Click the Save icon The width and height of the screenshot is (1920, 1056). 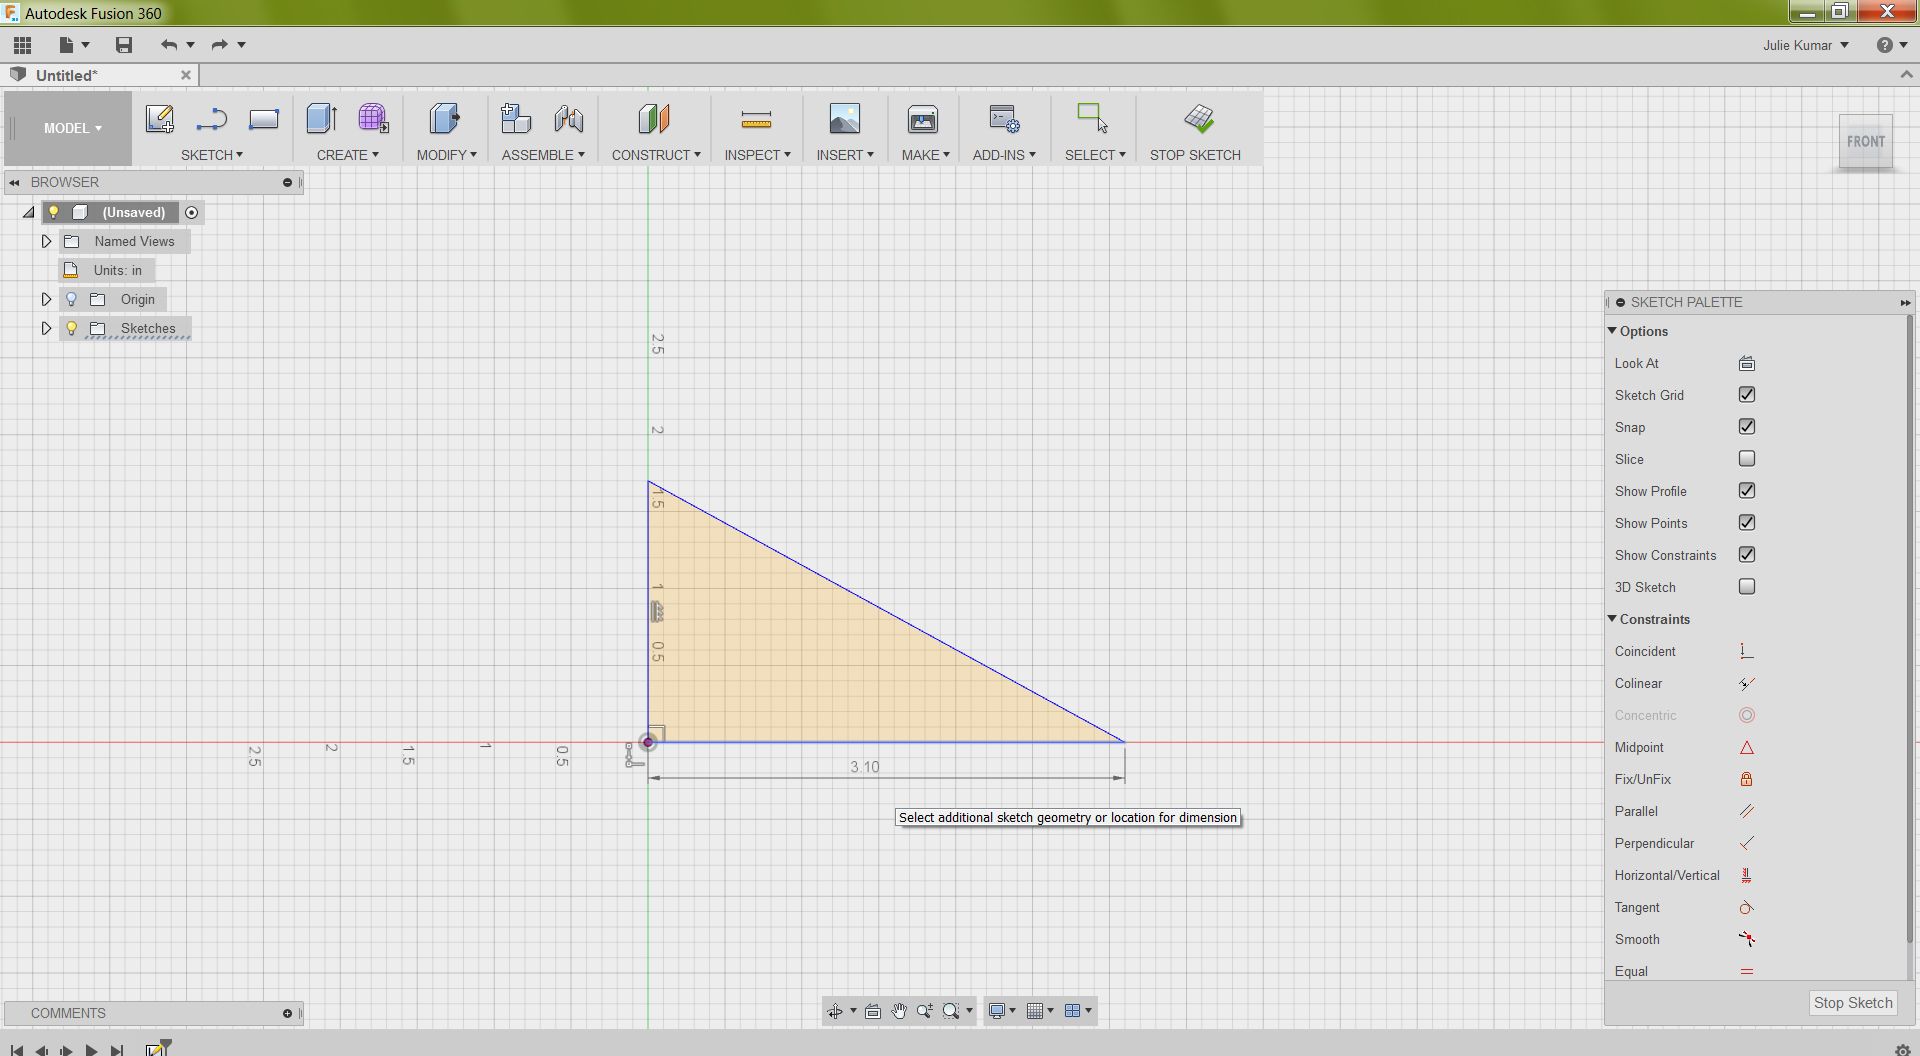123,44
